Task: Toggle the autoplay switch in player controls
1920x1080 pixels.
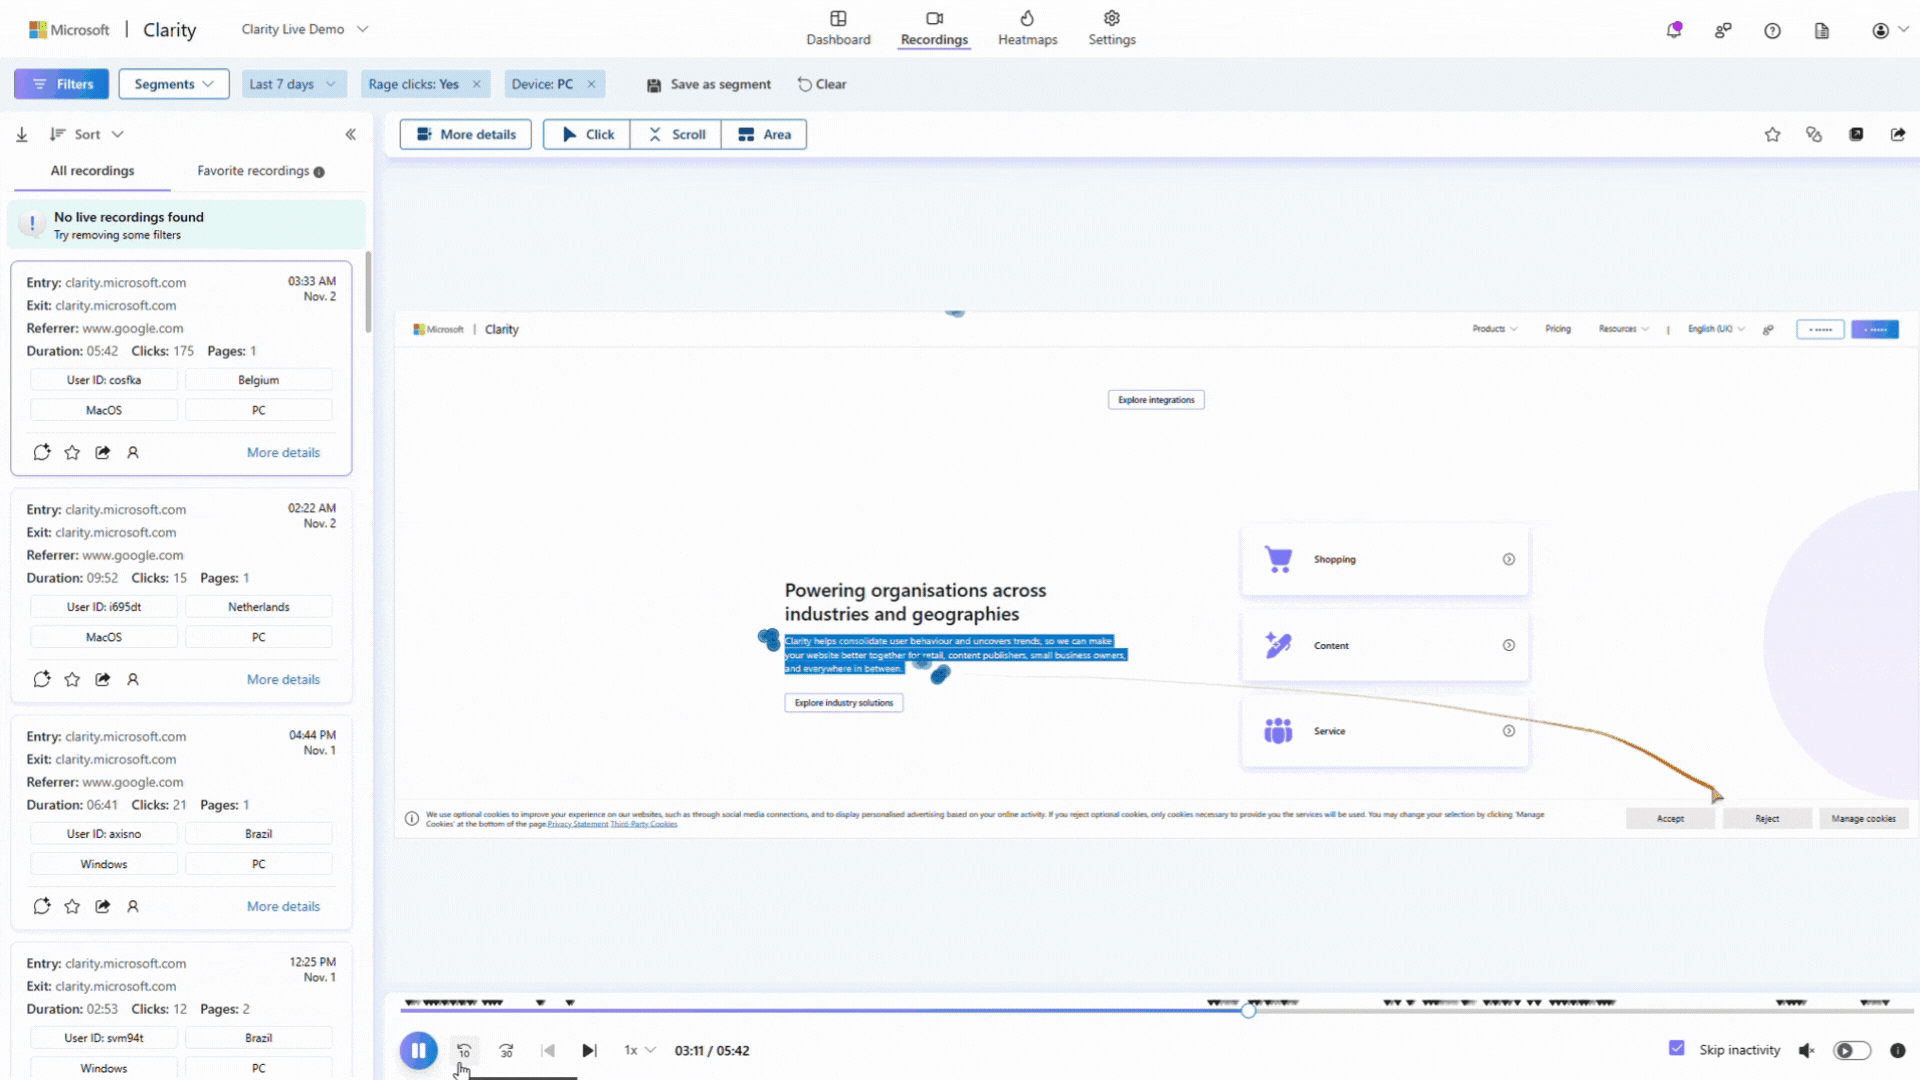Action: tap(1851, 1050)
